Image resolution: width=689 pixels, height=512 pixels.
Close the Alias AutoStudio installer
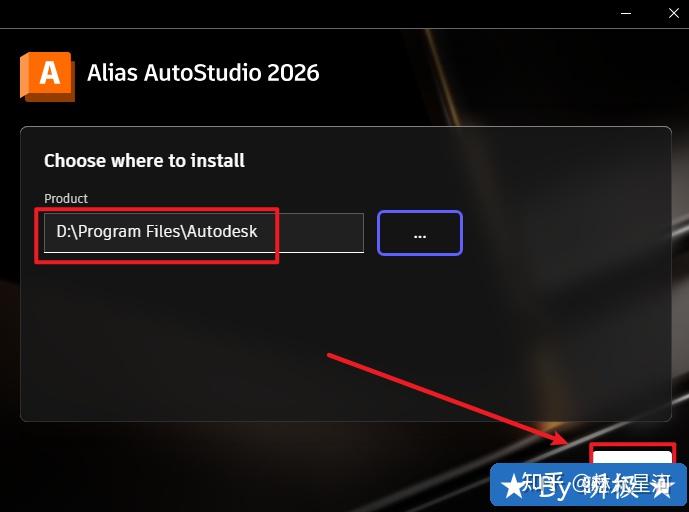[674, 13]
